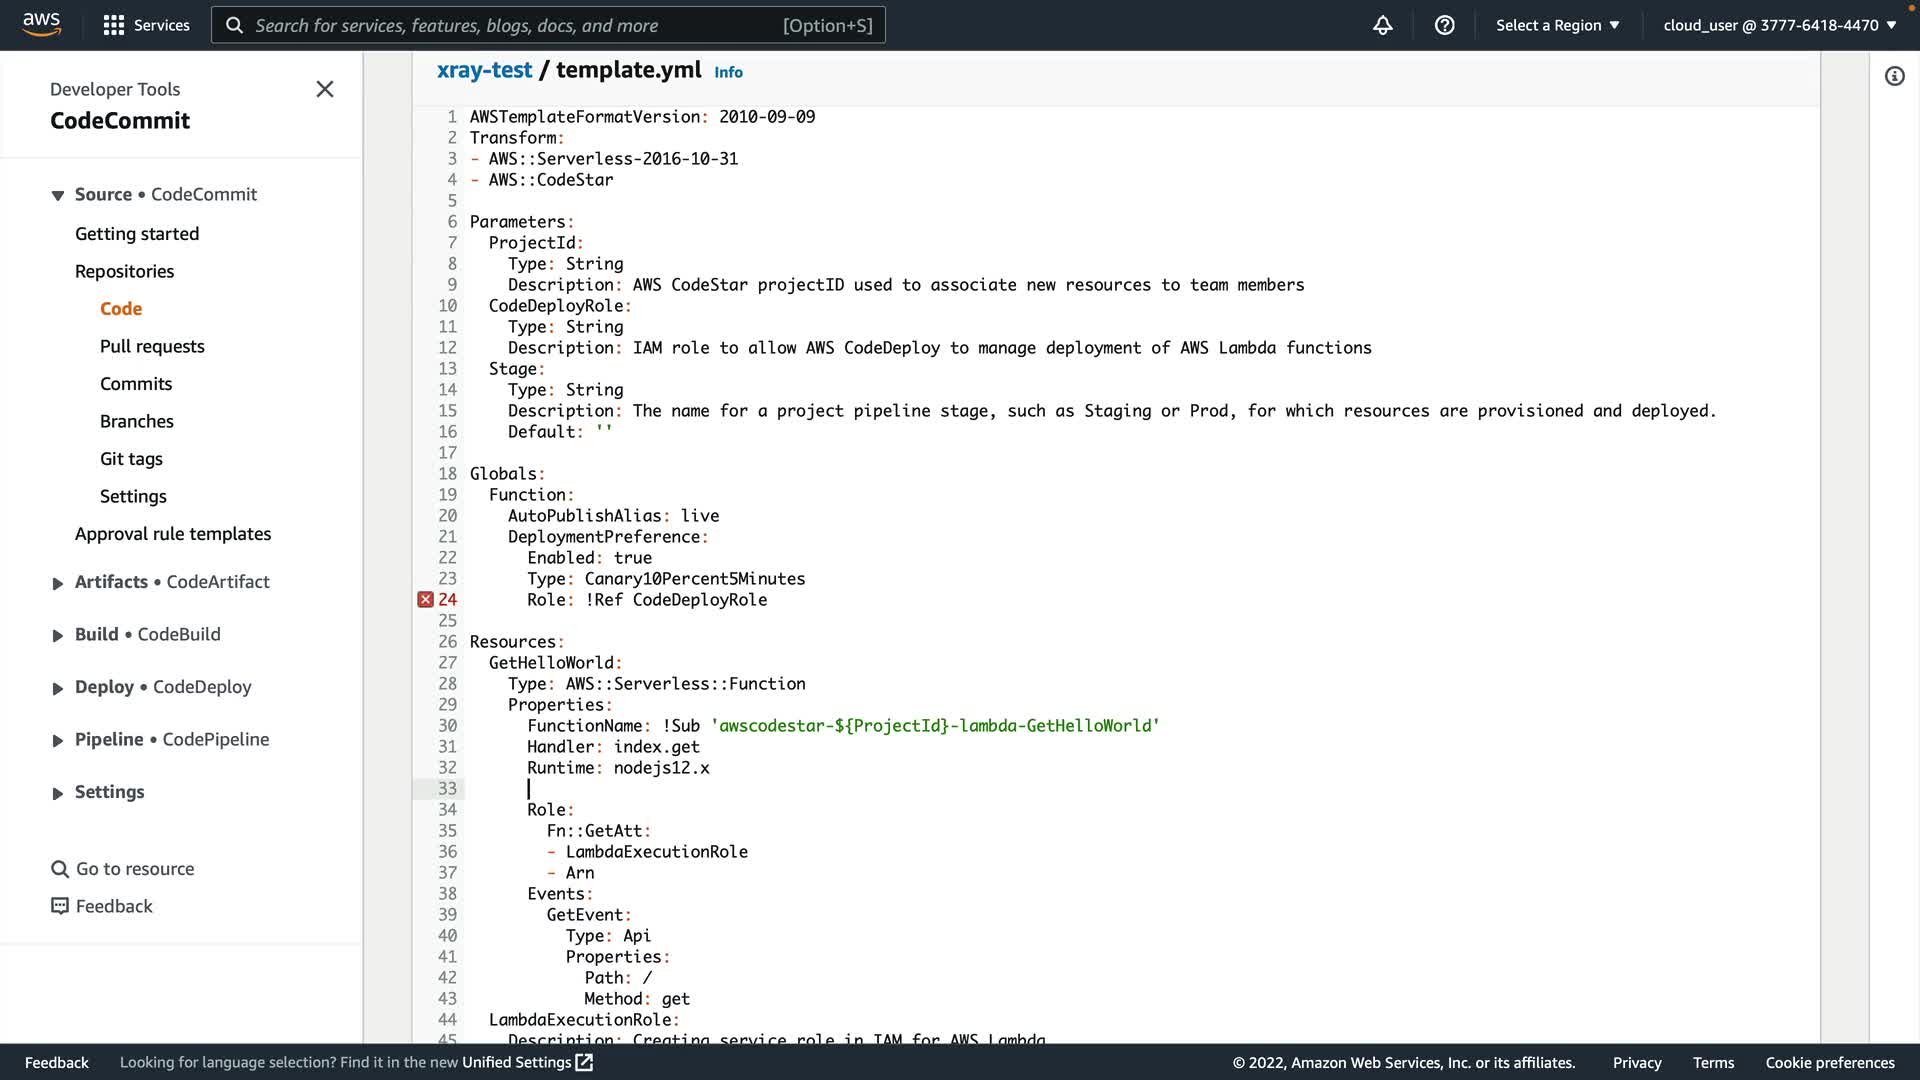The width and height of the screenshot is (1920, 1080).
Task: Collapse the Source CodeCommit section
Action: click(x=58, y=195)
